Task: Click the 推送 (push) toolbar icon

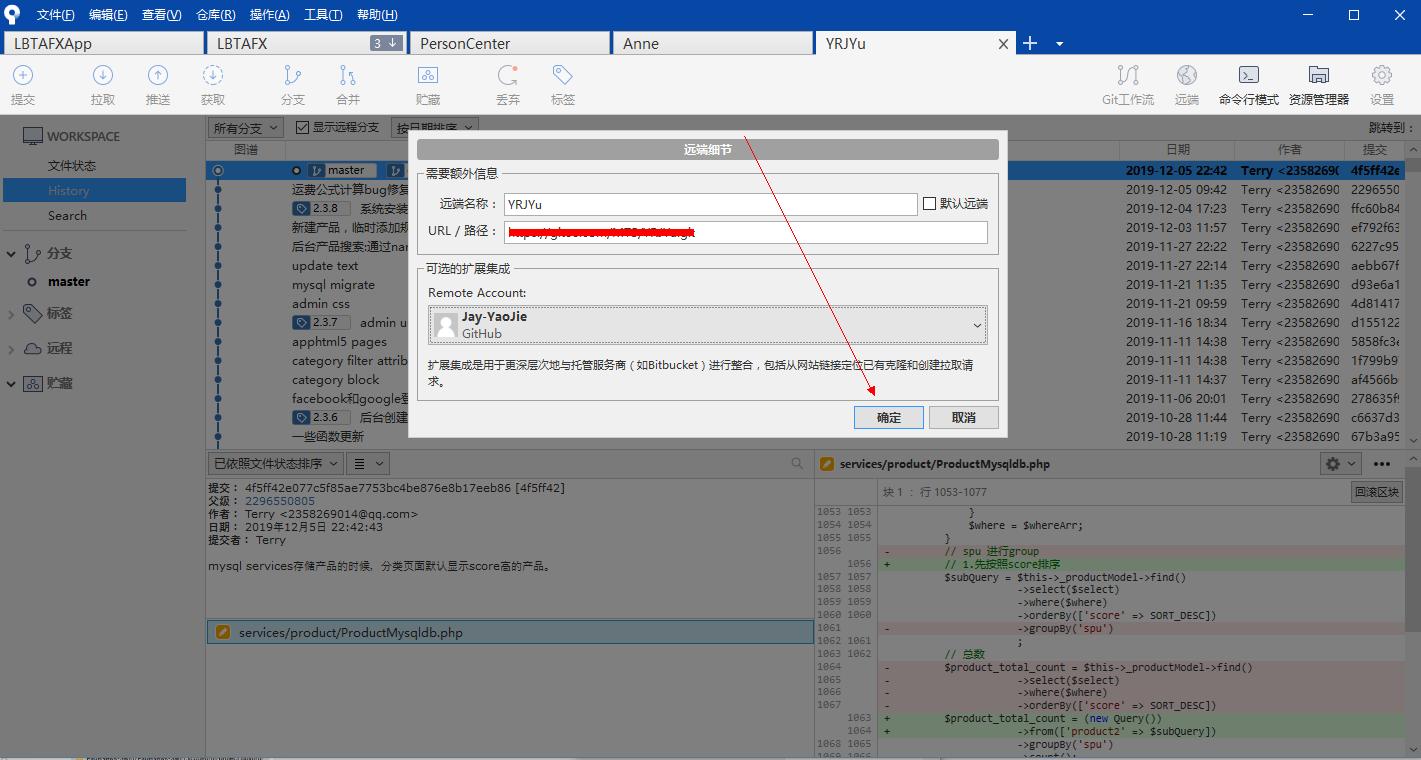Action: pos(157,75)
